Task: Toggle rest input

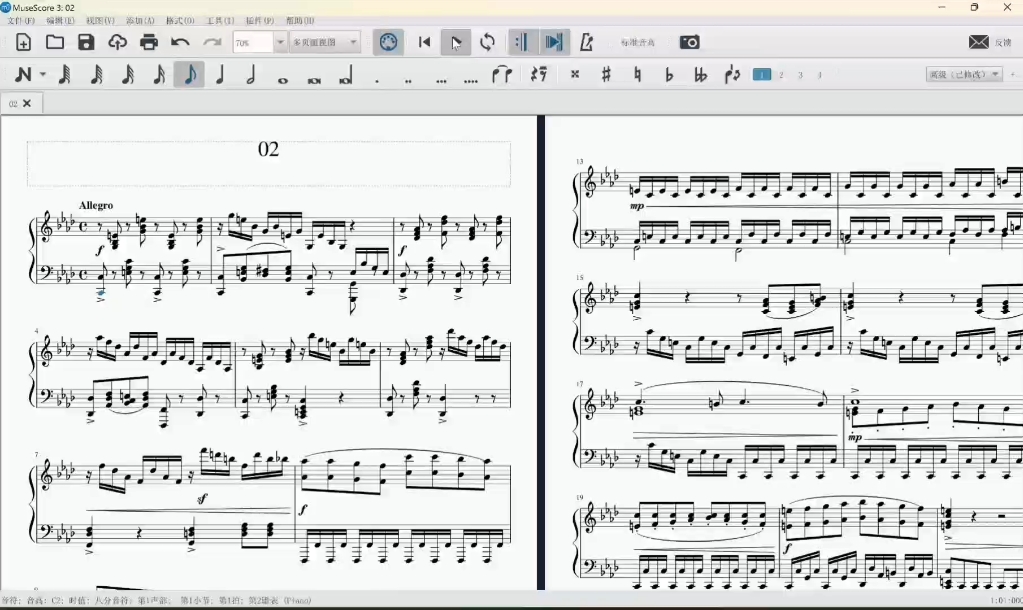Action: (x=538, y=74)
